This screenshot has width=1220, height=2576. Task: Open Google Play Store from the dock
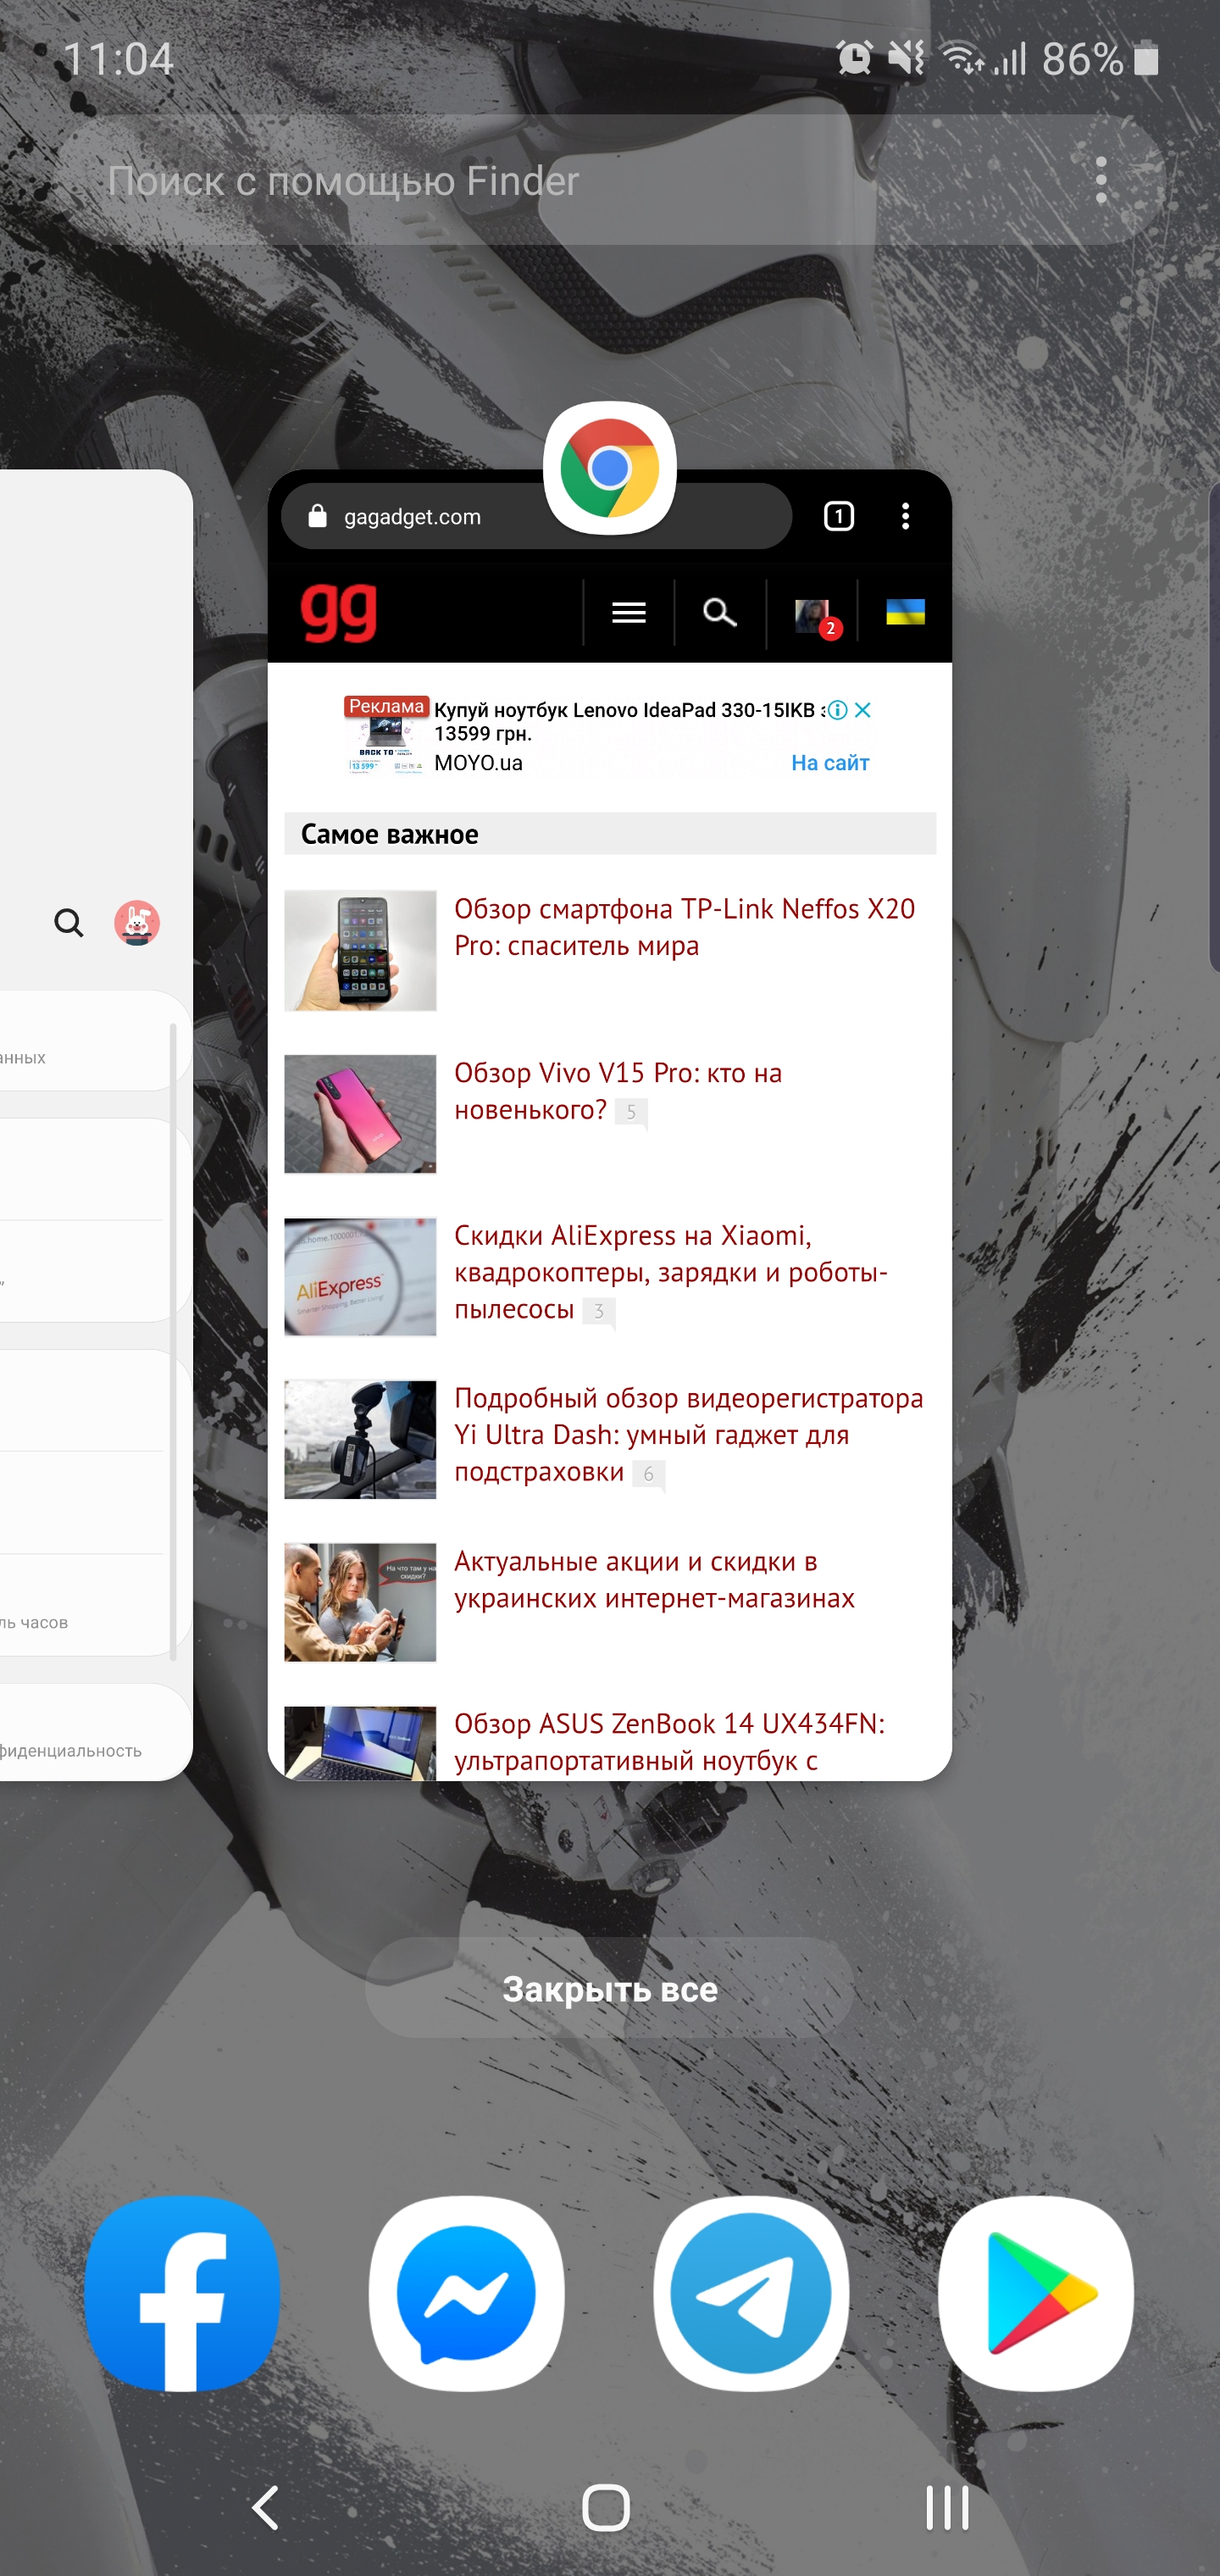(1036, 2293)
